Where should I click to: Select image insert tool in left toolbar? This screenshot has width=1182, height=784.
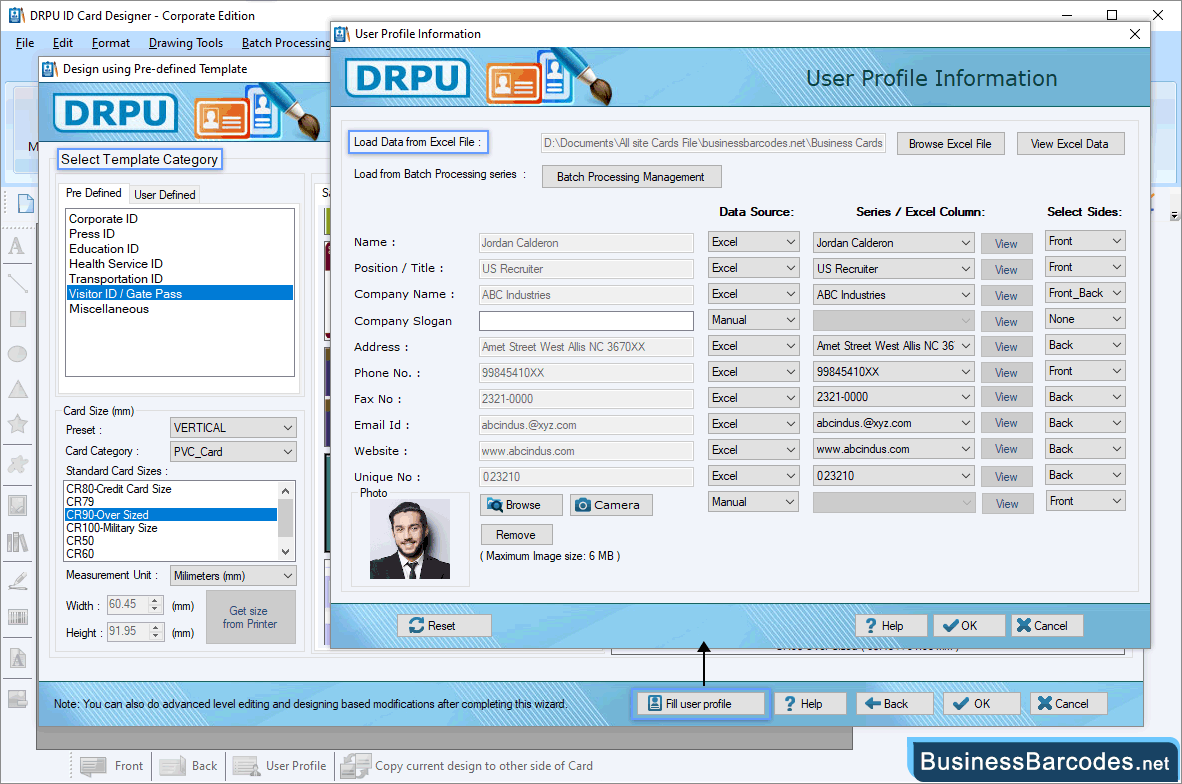pyautogui.click(x=17, y=505)
